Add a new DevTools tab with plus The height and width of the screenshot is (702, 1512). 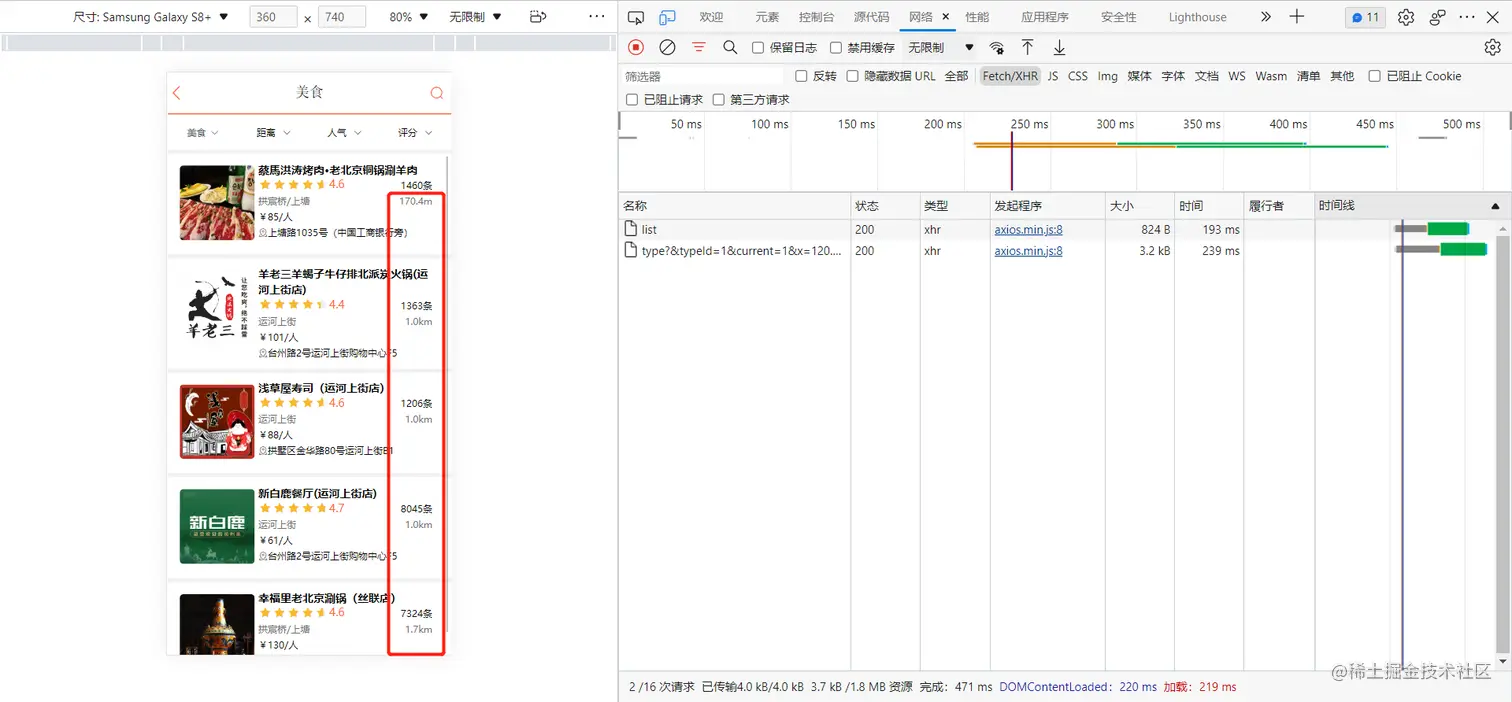pos(1297,17)
